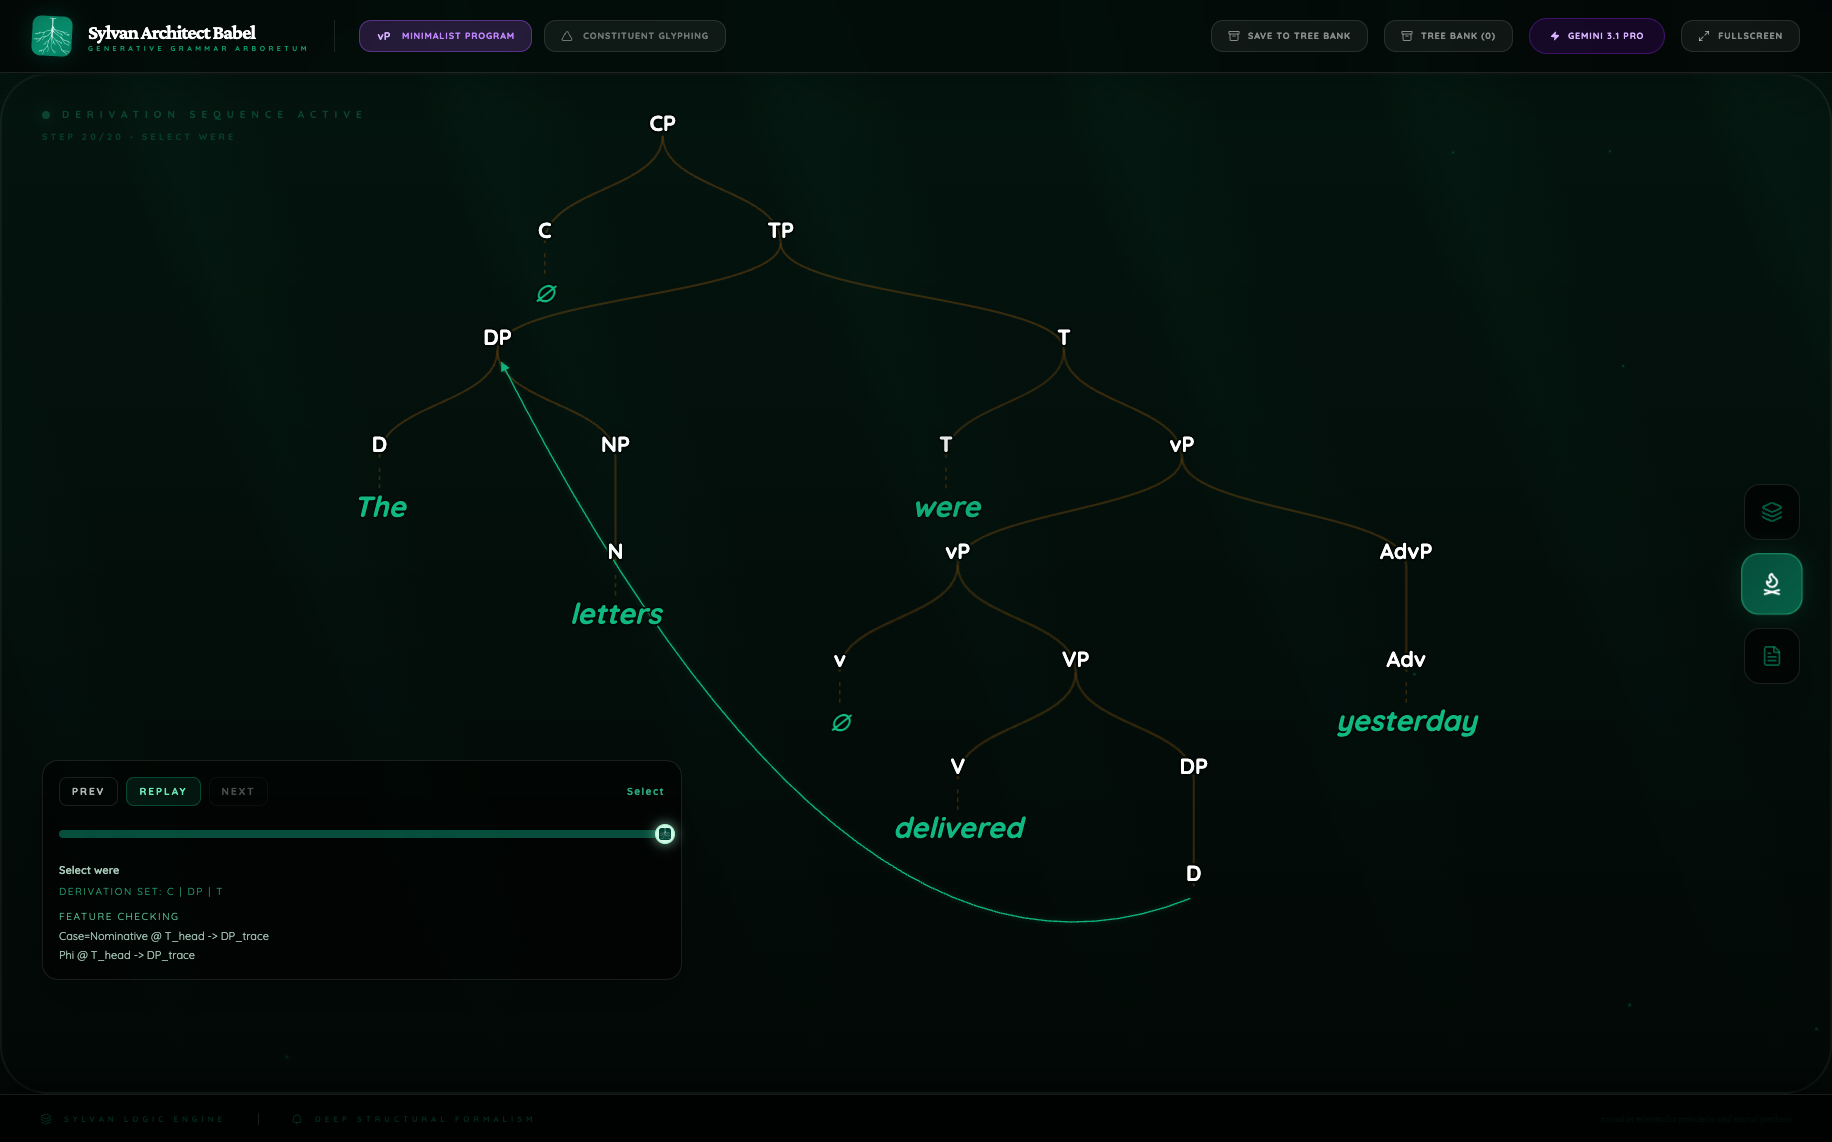Select the AdvP node in the tree
Viewport: 1832px width, 1142px height.
[1405, 551]
